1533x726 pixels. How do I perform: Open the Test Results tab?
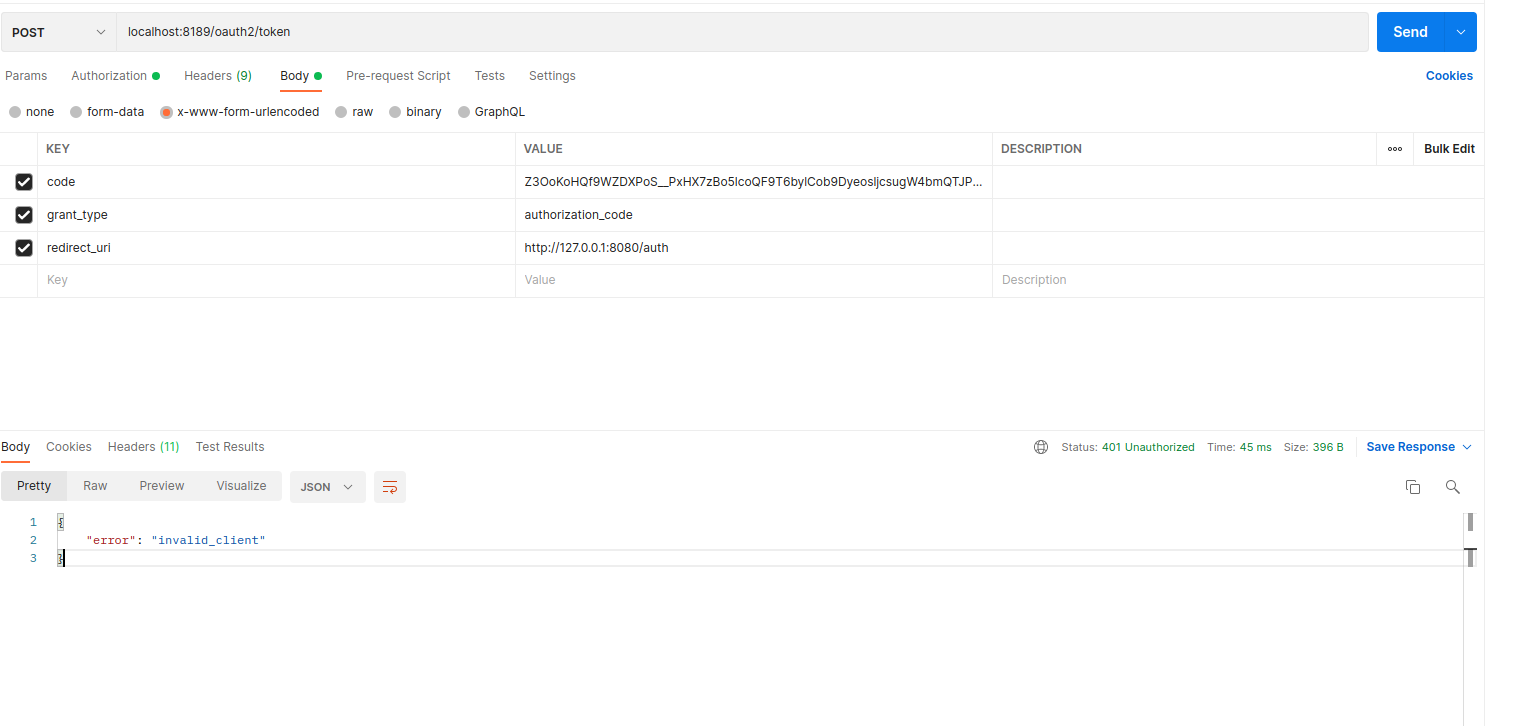229,446
